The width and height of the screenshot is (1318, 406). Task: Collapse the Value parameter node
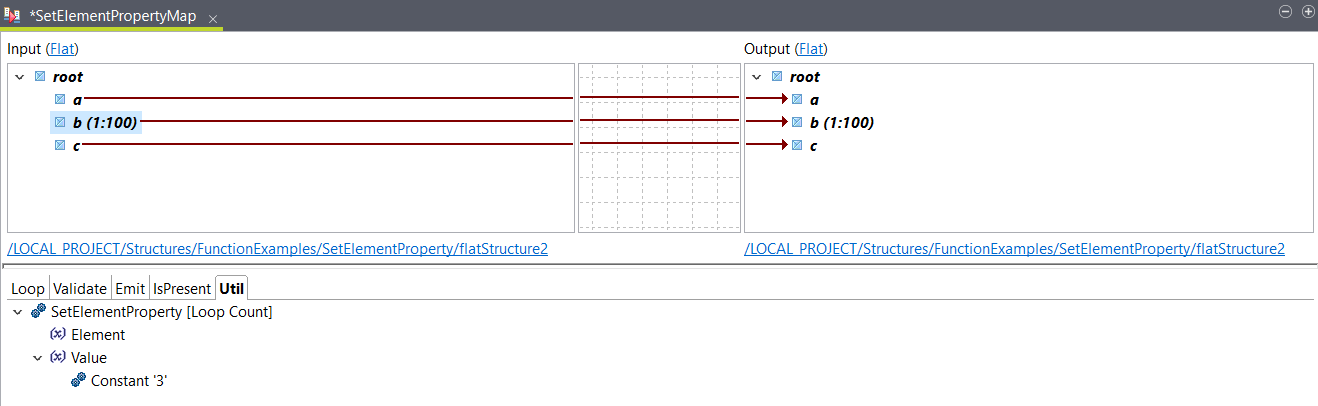pyautogui.click(x=38, y=358)
